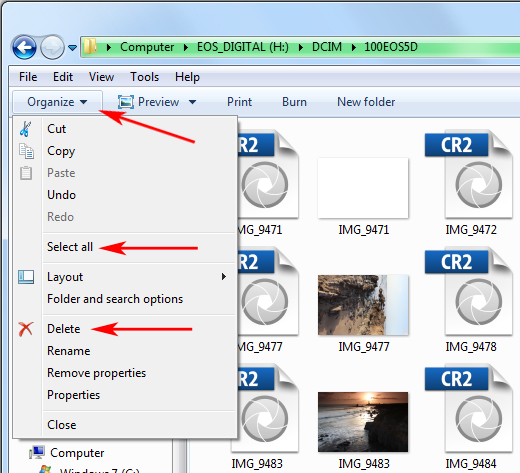Viewport: 520px width, 473px height.
Task: Open the recent locations dropdown arrow
Action: pos(72,48)
